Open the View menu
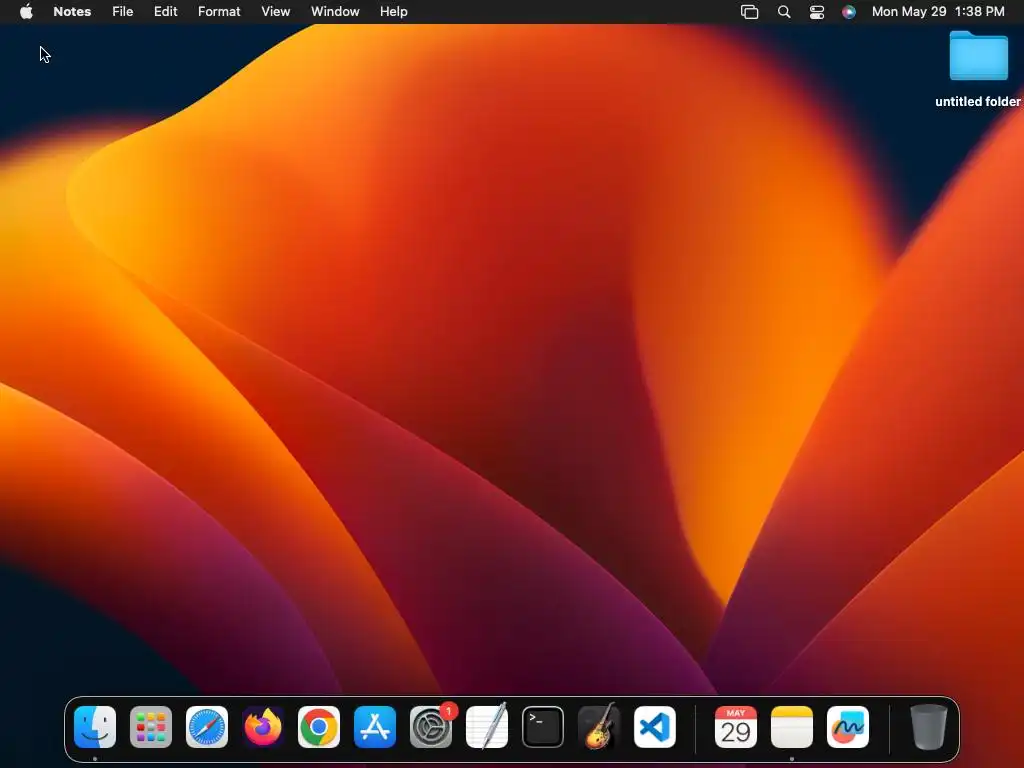 point(276,12)
